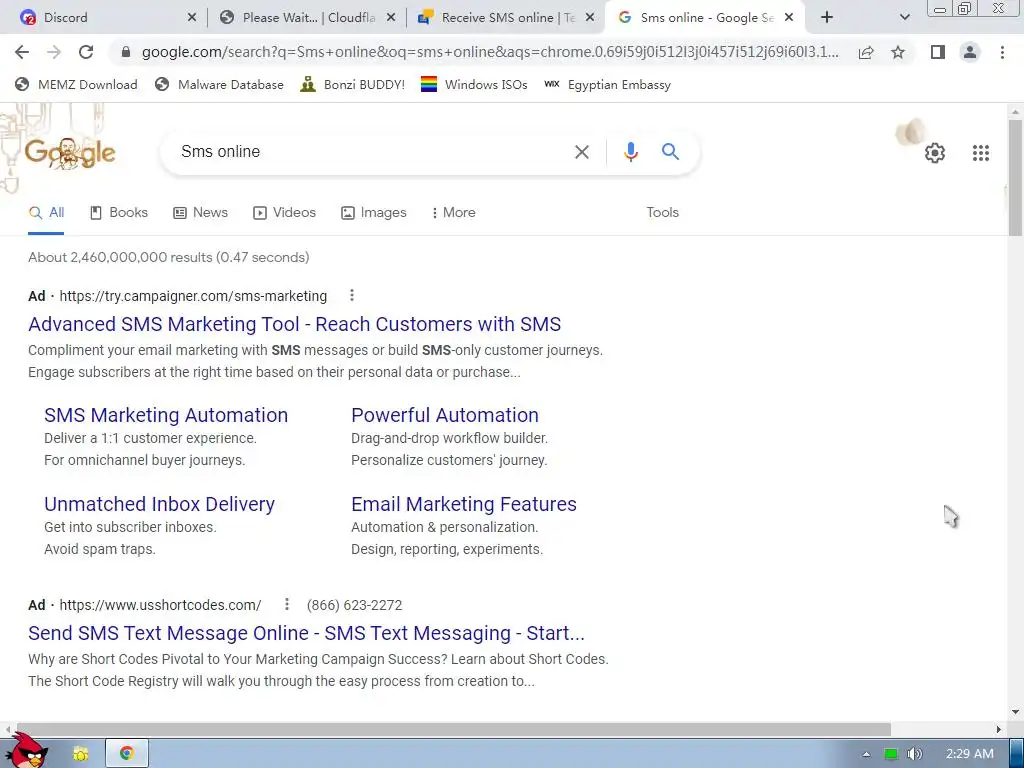Click the green network tray icon
The image size is (1024, 768).
(x=891, y=754)
